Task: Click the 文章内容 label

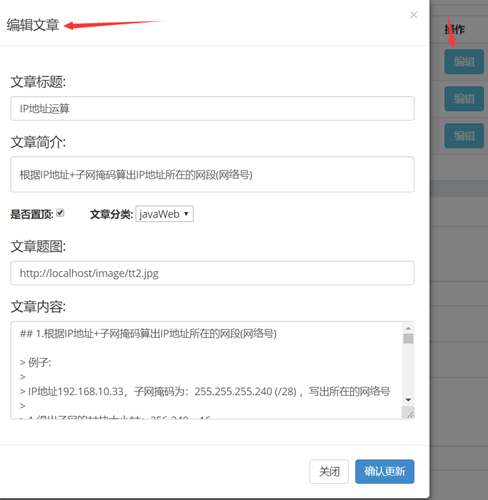Action: (38, 306)
